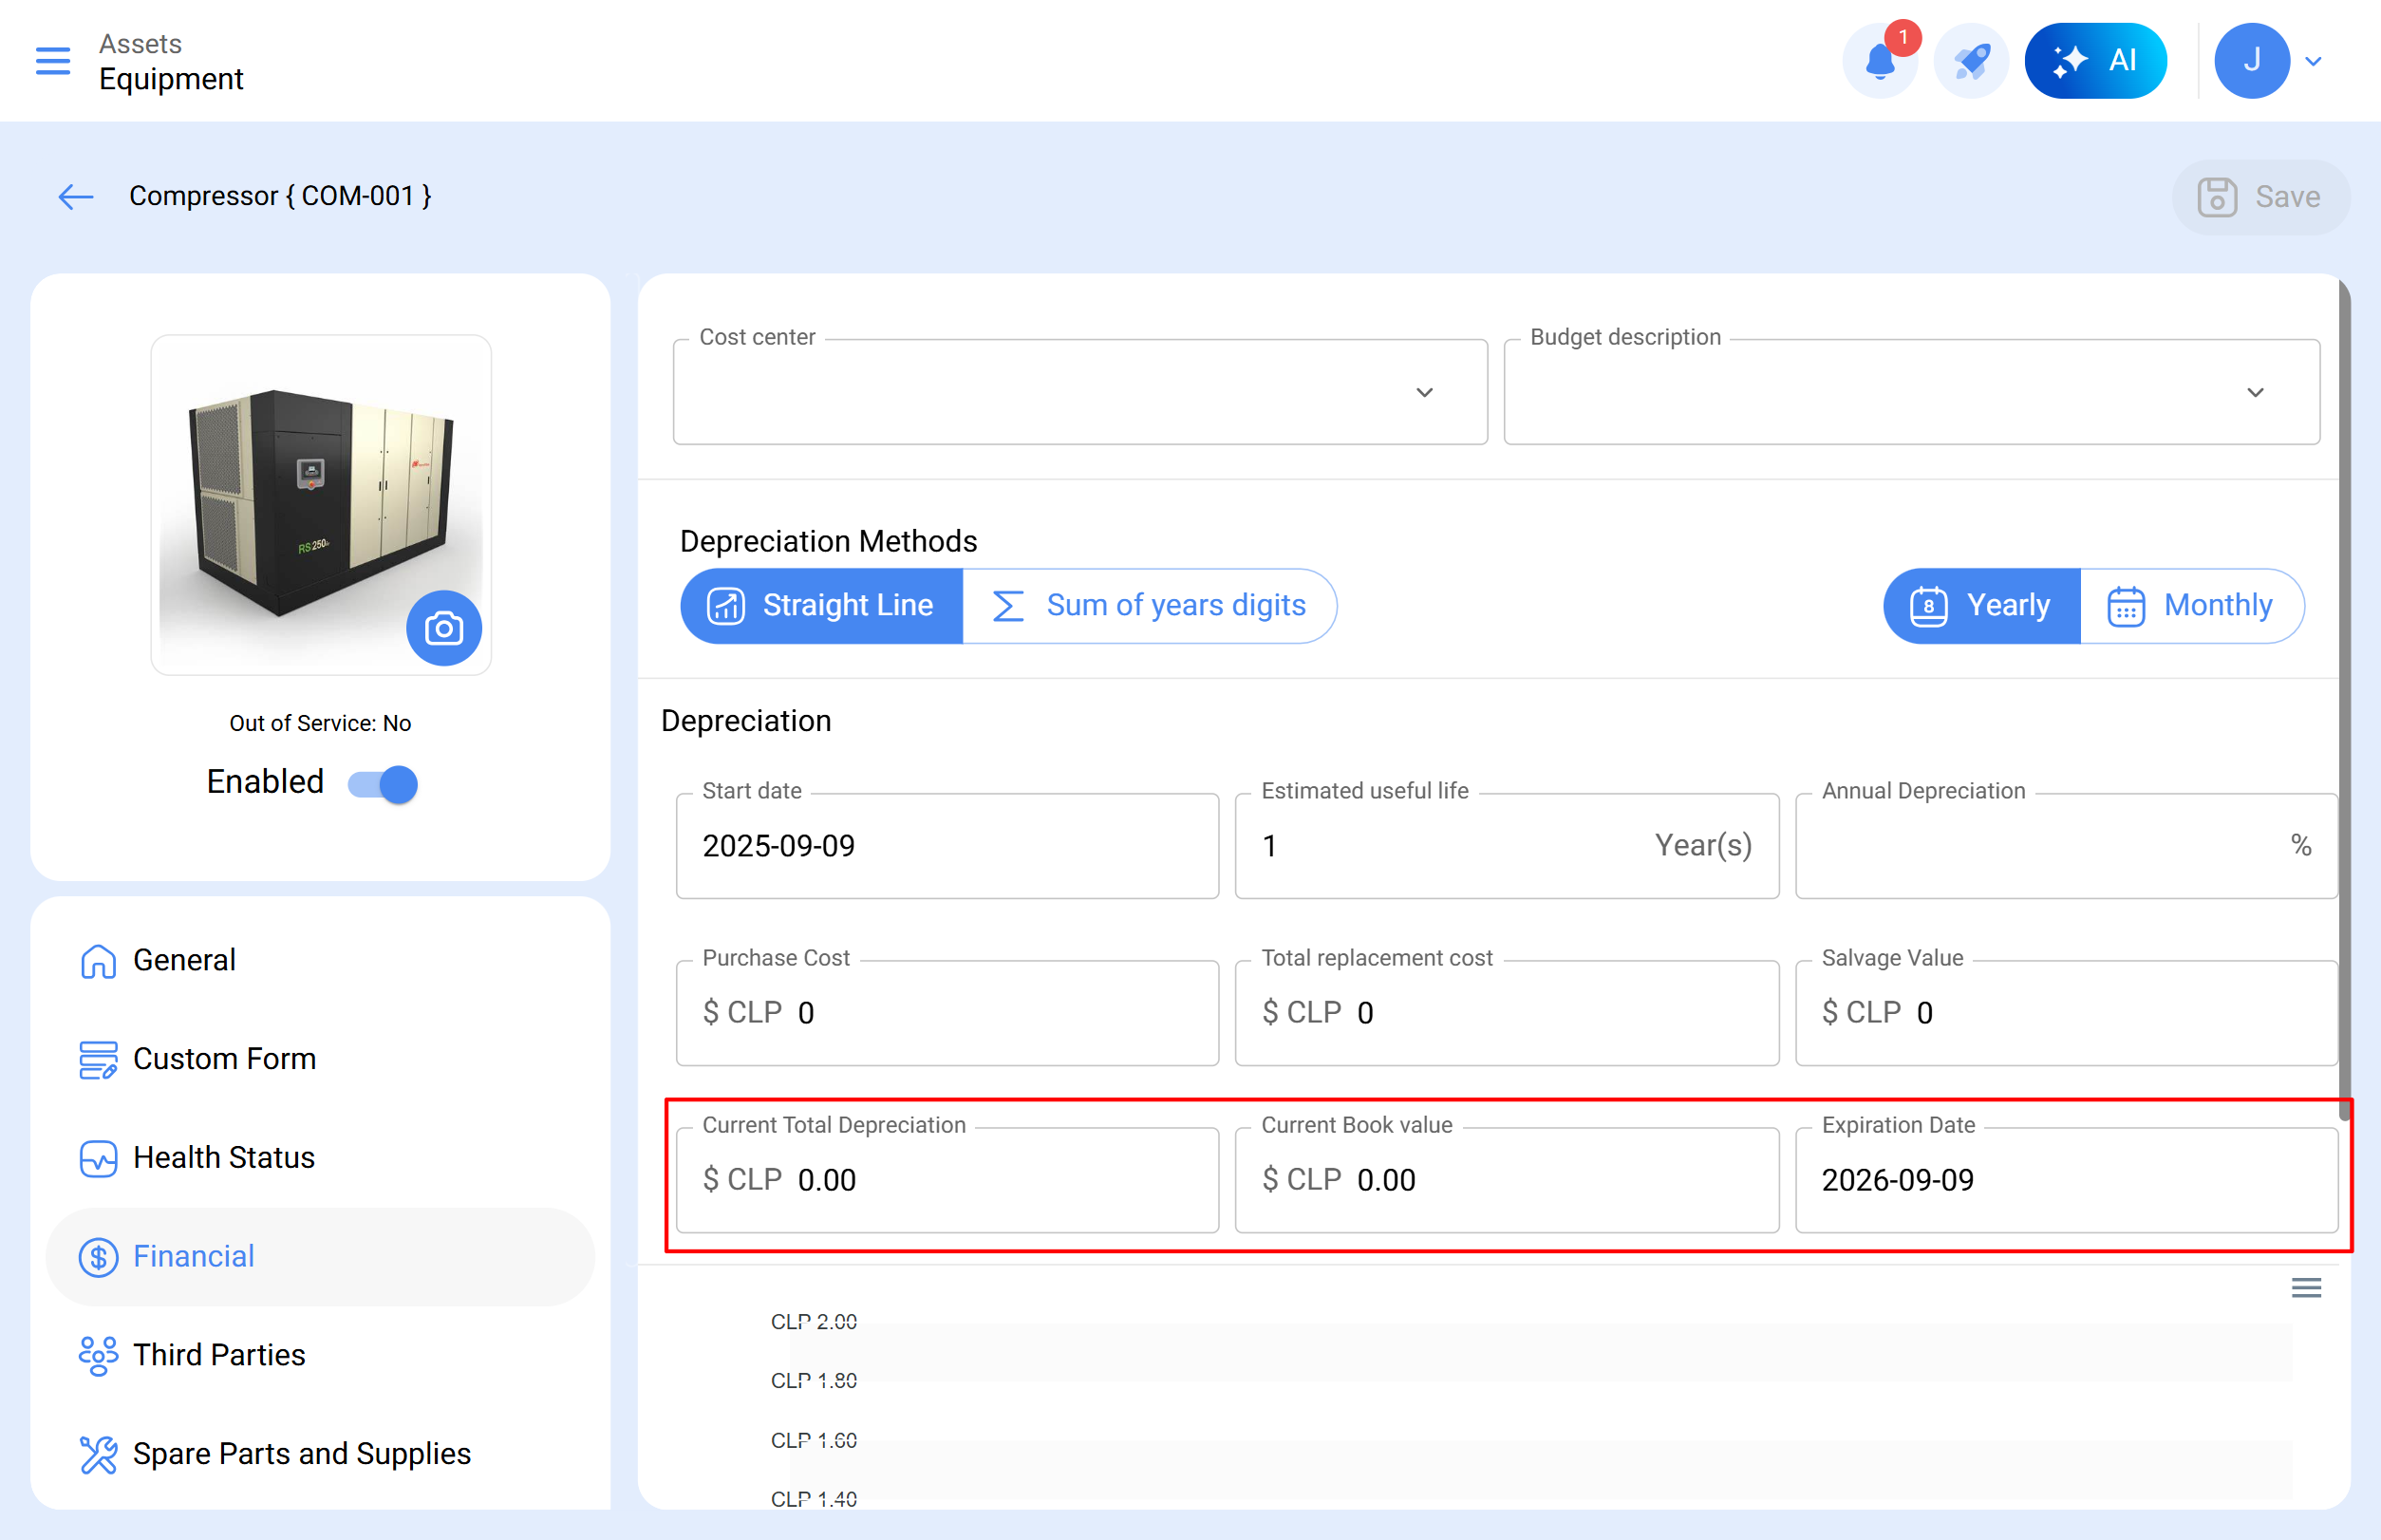Image resolution: width=2381 pixels, height=1540 pixels.
Task: Open the AI assistant
Action: point(2095,62)
